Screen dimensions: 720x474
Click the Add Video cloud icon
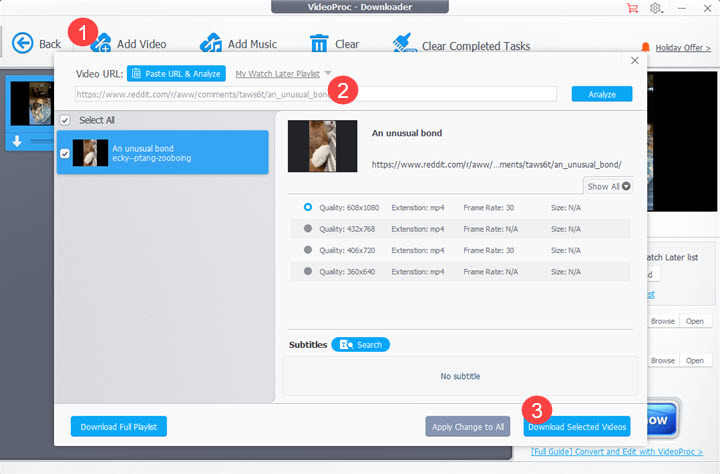(101, 44)
